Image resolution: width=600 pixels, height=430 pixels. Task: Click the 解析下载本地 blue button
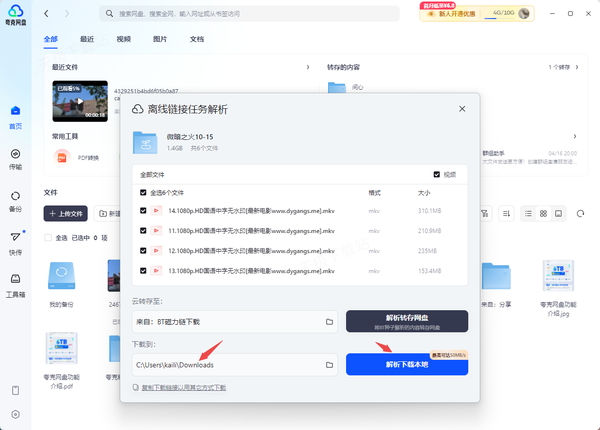(407, 365)
